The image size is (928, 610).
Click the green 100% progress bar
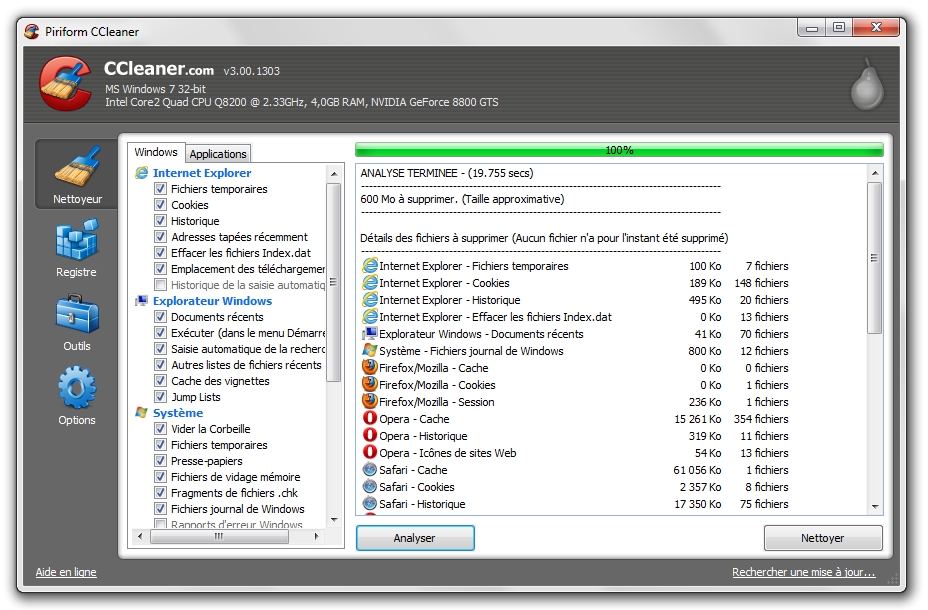[619, 150]
